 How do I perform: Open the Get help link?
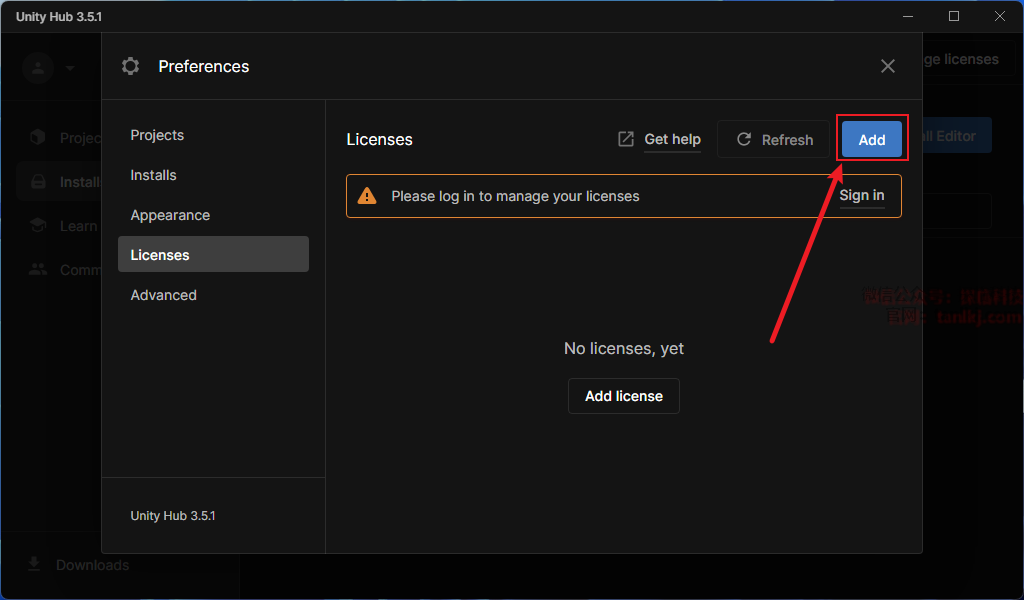(x=672, y=140)
